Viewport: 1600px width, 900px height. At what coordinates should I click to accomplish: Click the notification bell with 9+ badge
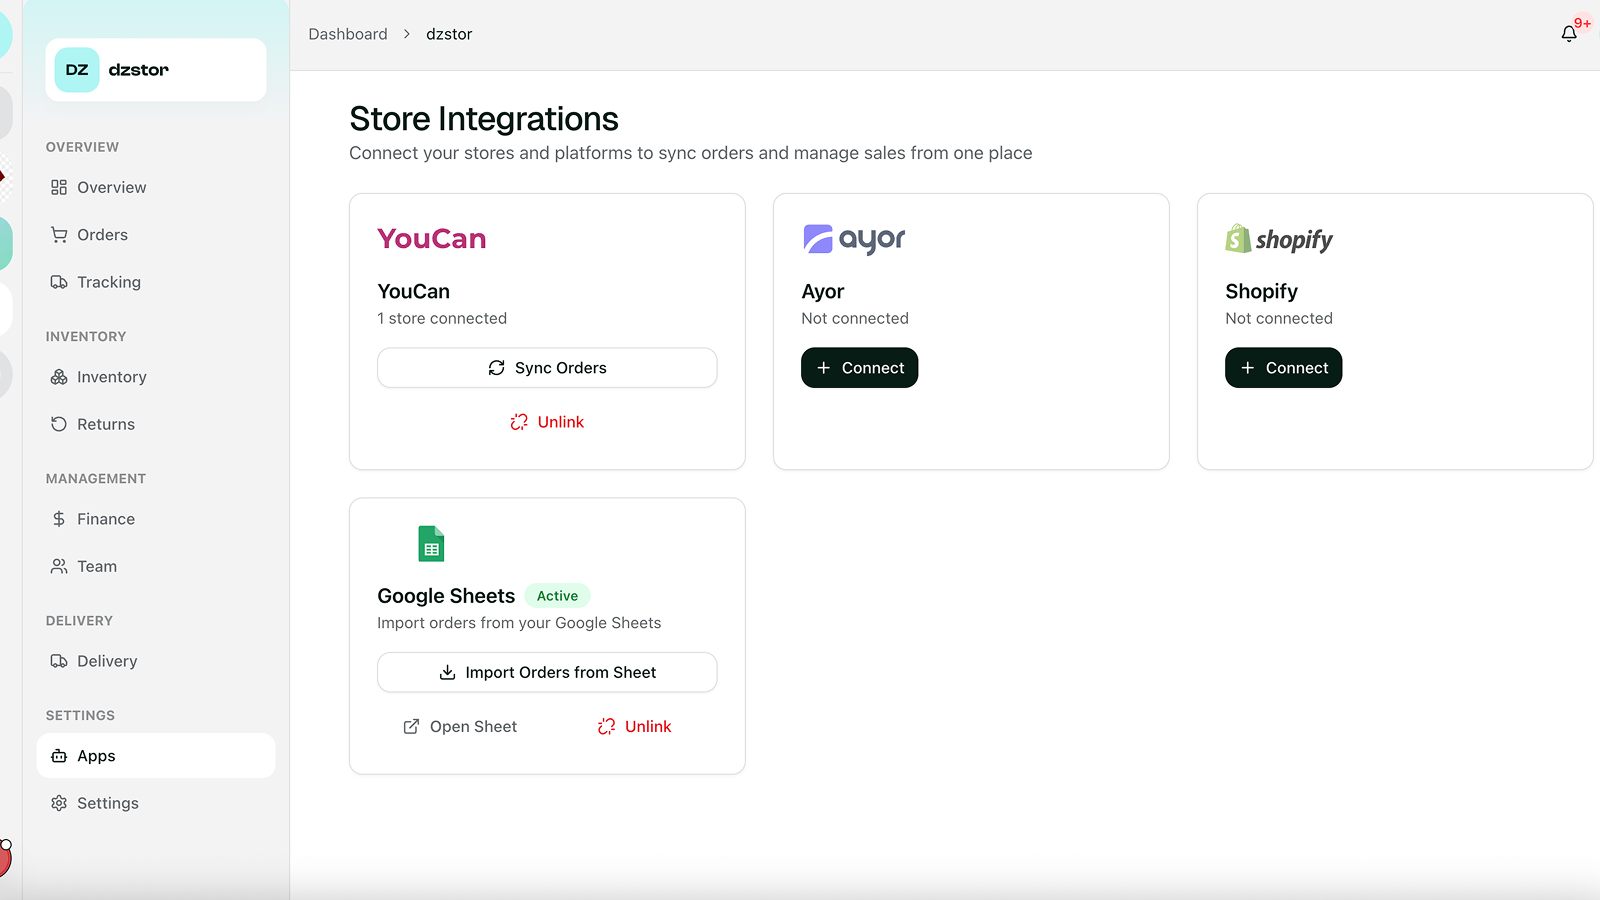1569,33
